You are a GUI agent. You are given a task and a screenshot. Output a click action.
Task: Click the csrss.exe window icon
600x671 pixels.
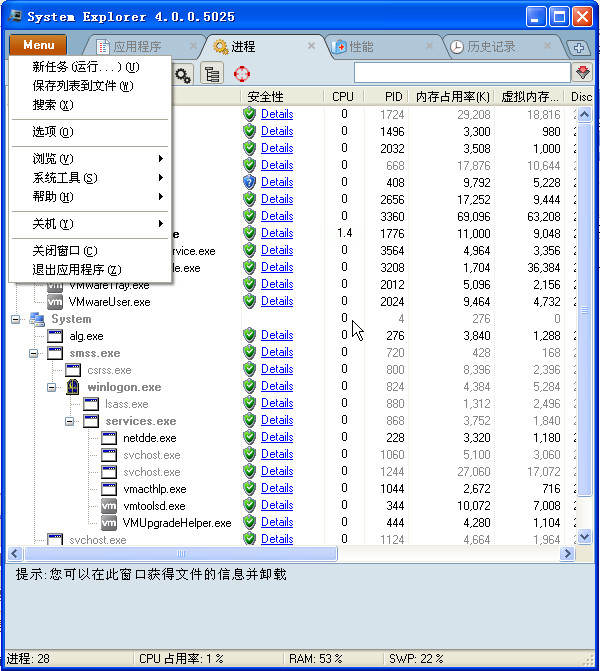73,370
